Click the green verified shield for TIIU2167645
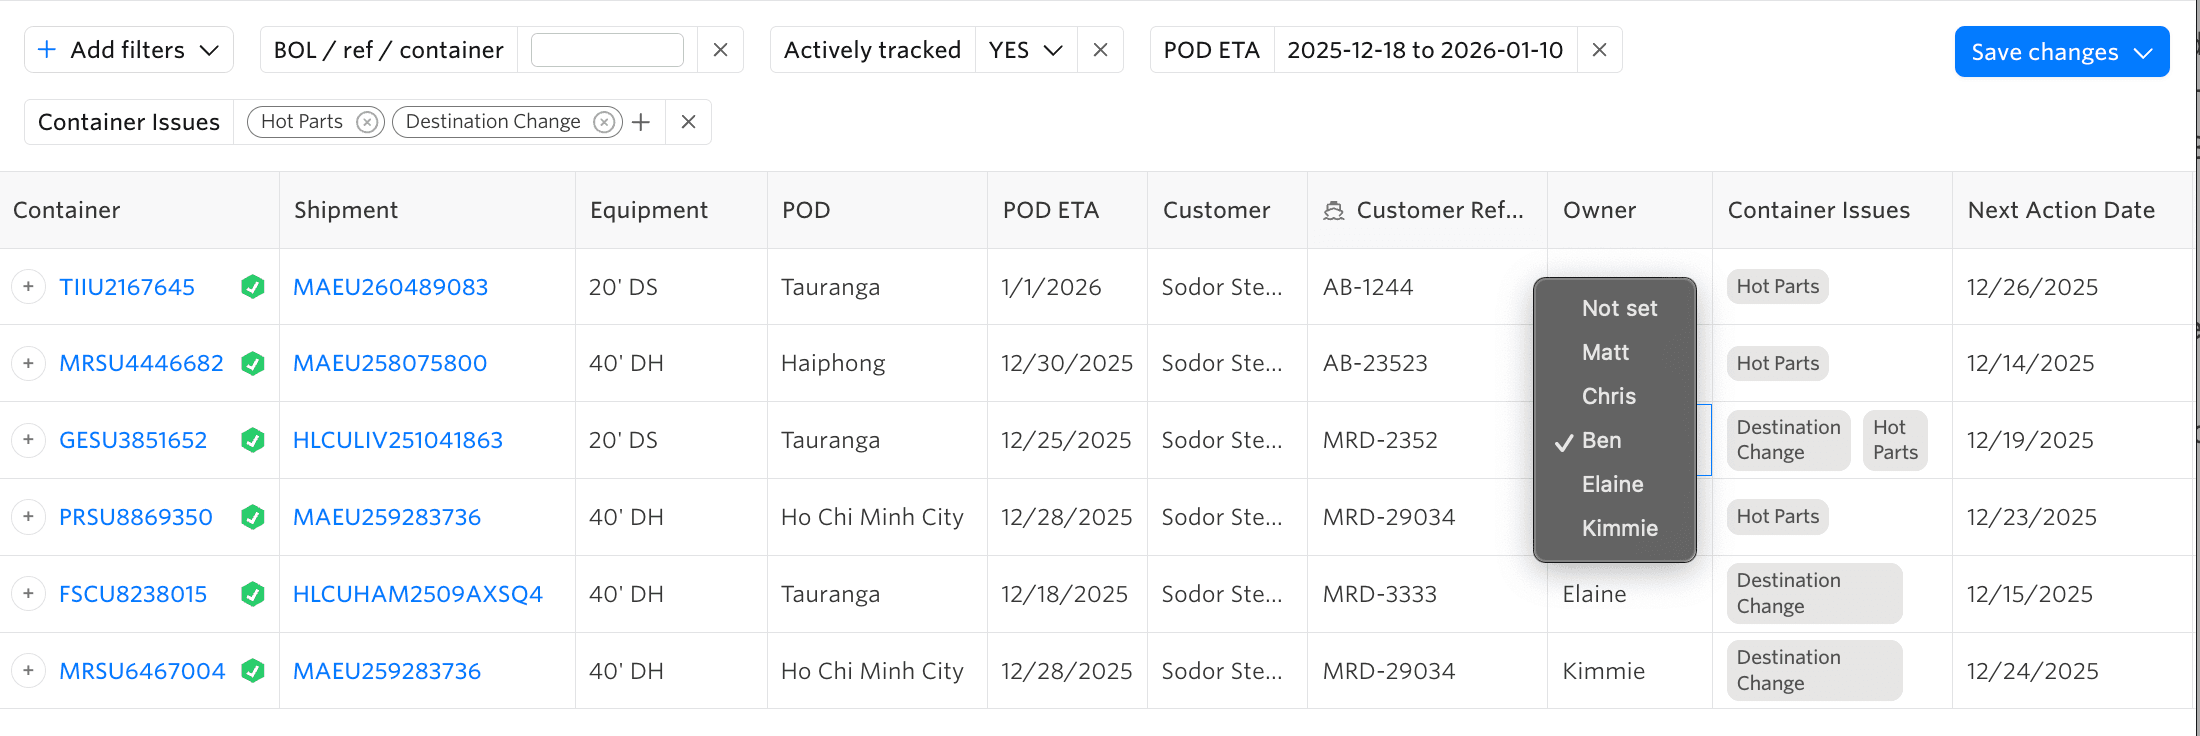The image size is (2200, 736). pos(253,287)
